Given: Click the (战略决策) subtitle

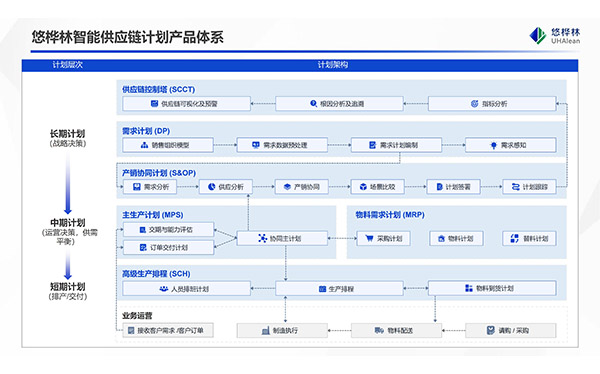Looking at the screenshot, I should [68, 144].
